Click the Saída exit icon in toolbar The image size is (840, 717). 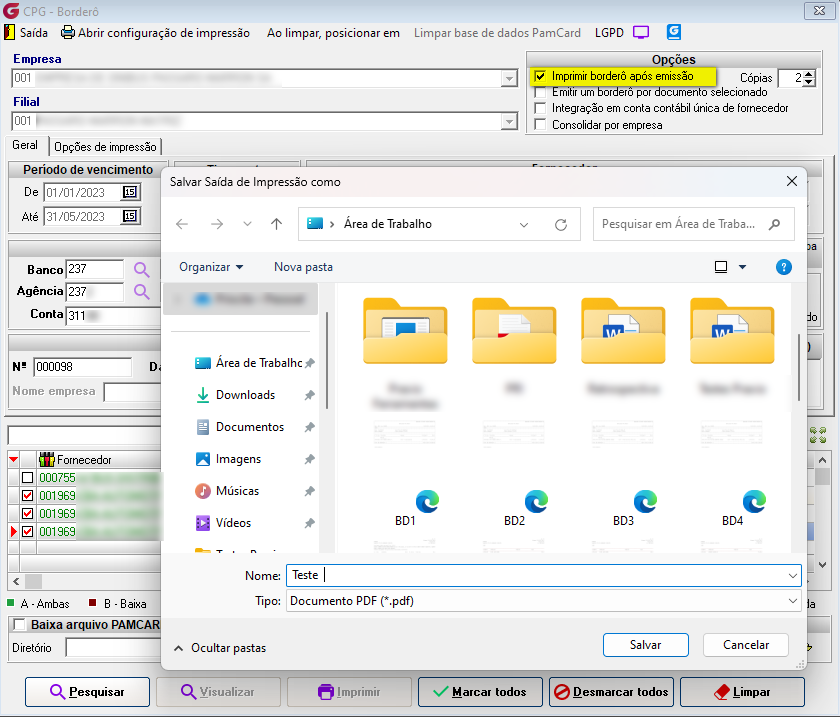pyautogui.click(x=9, y=33)
